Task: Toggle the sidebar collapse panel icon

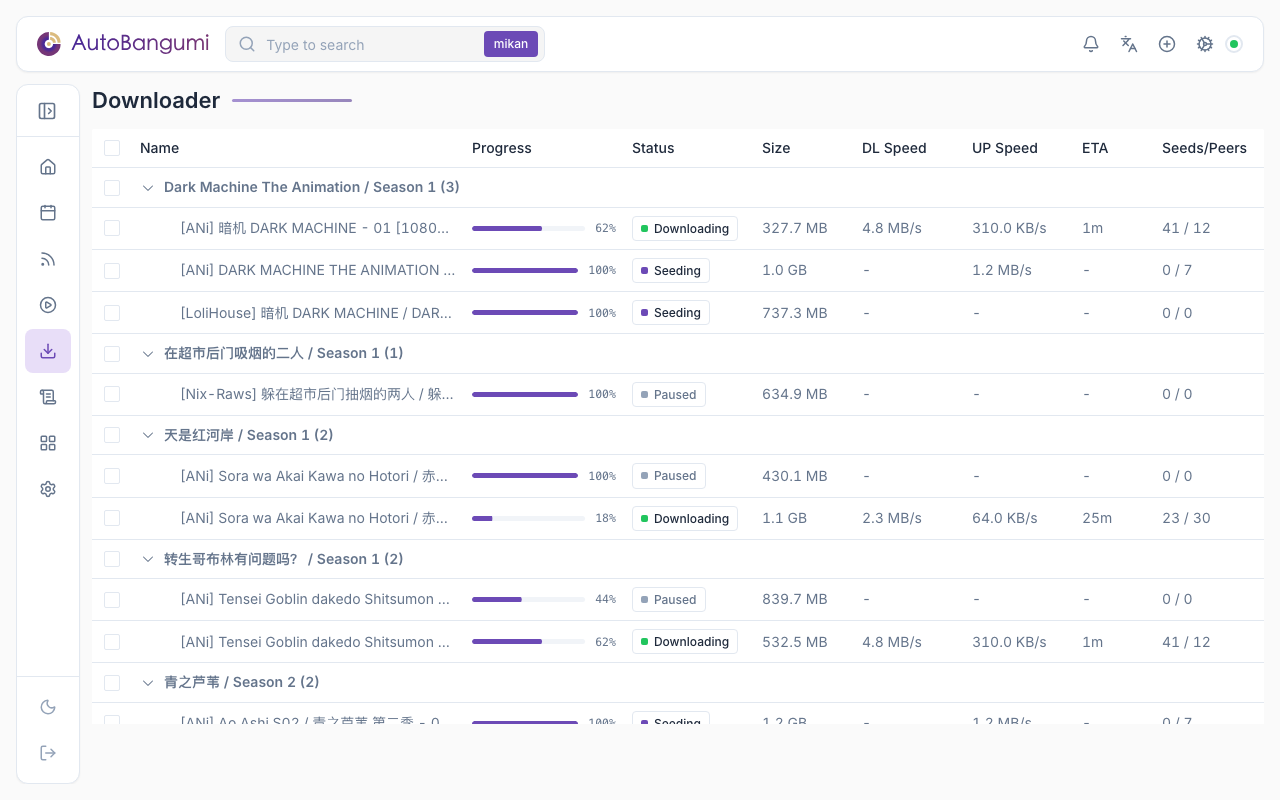Action: 47,111
